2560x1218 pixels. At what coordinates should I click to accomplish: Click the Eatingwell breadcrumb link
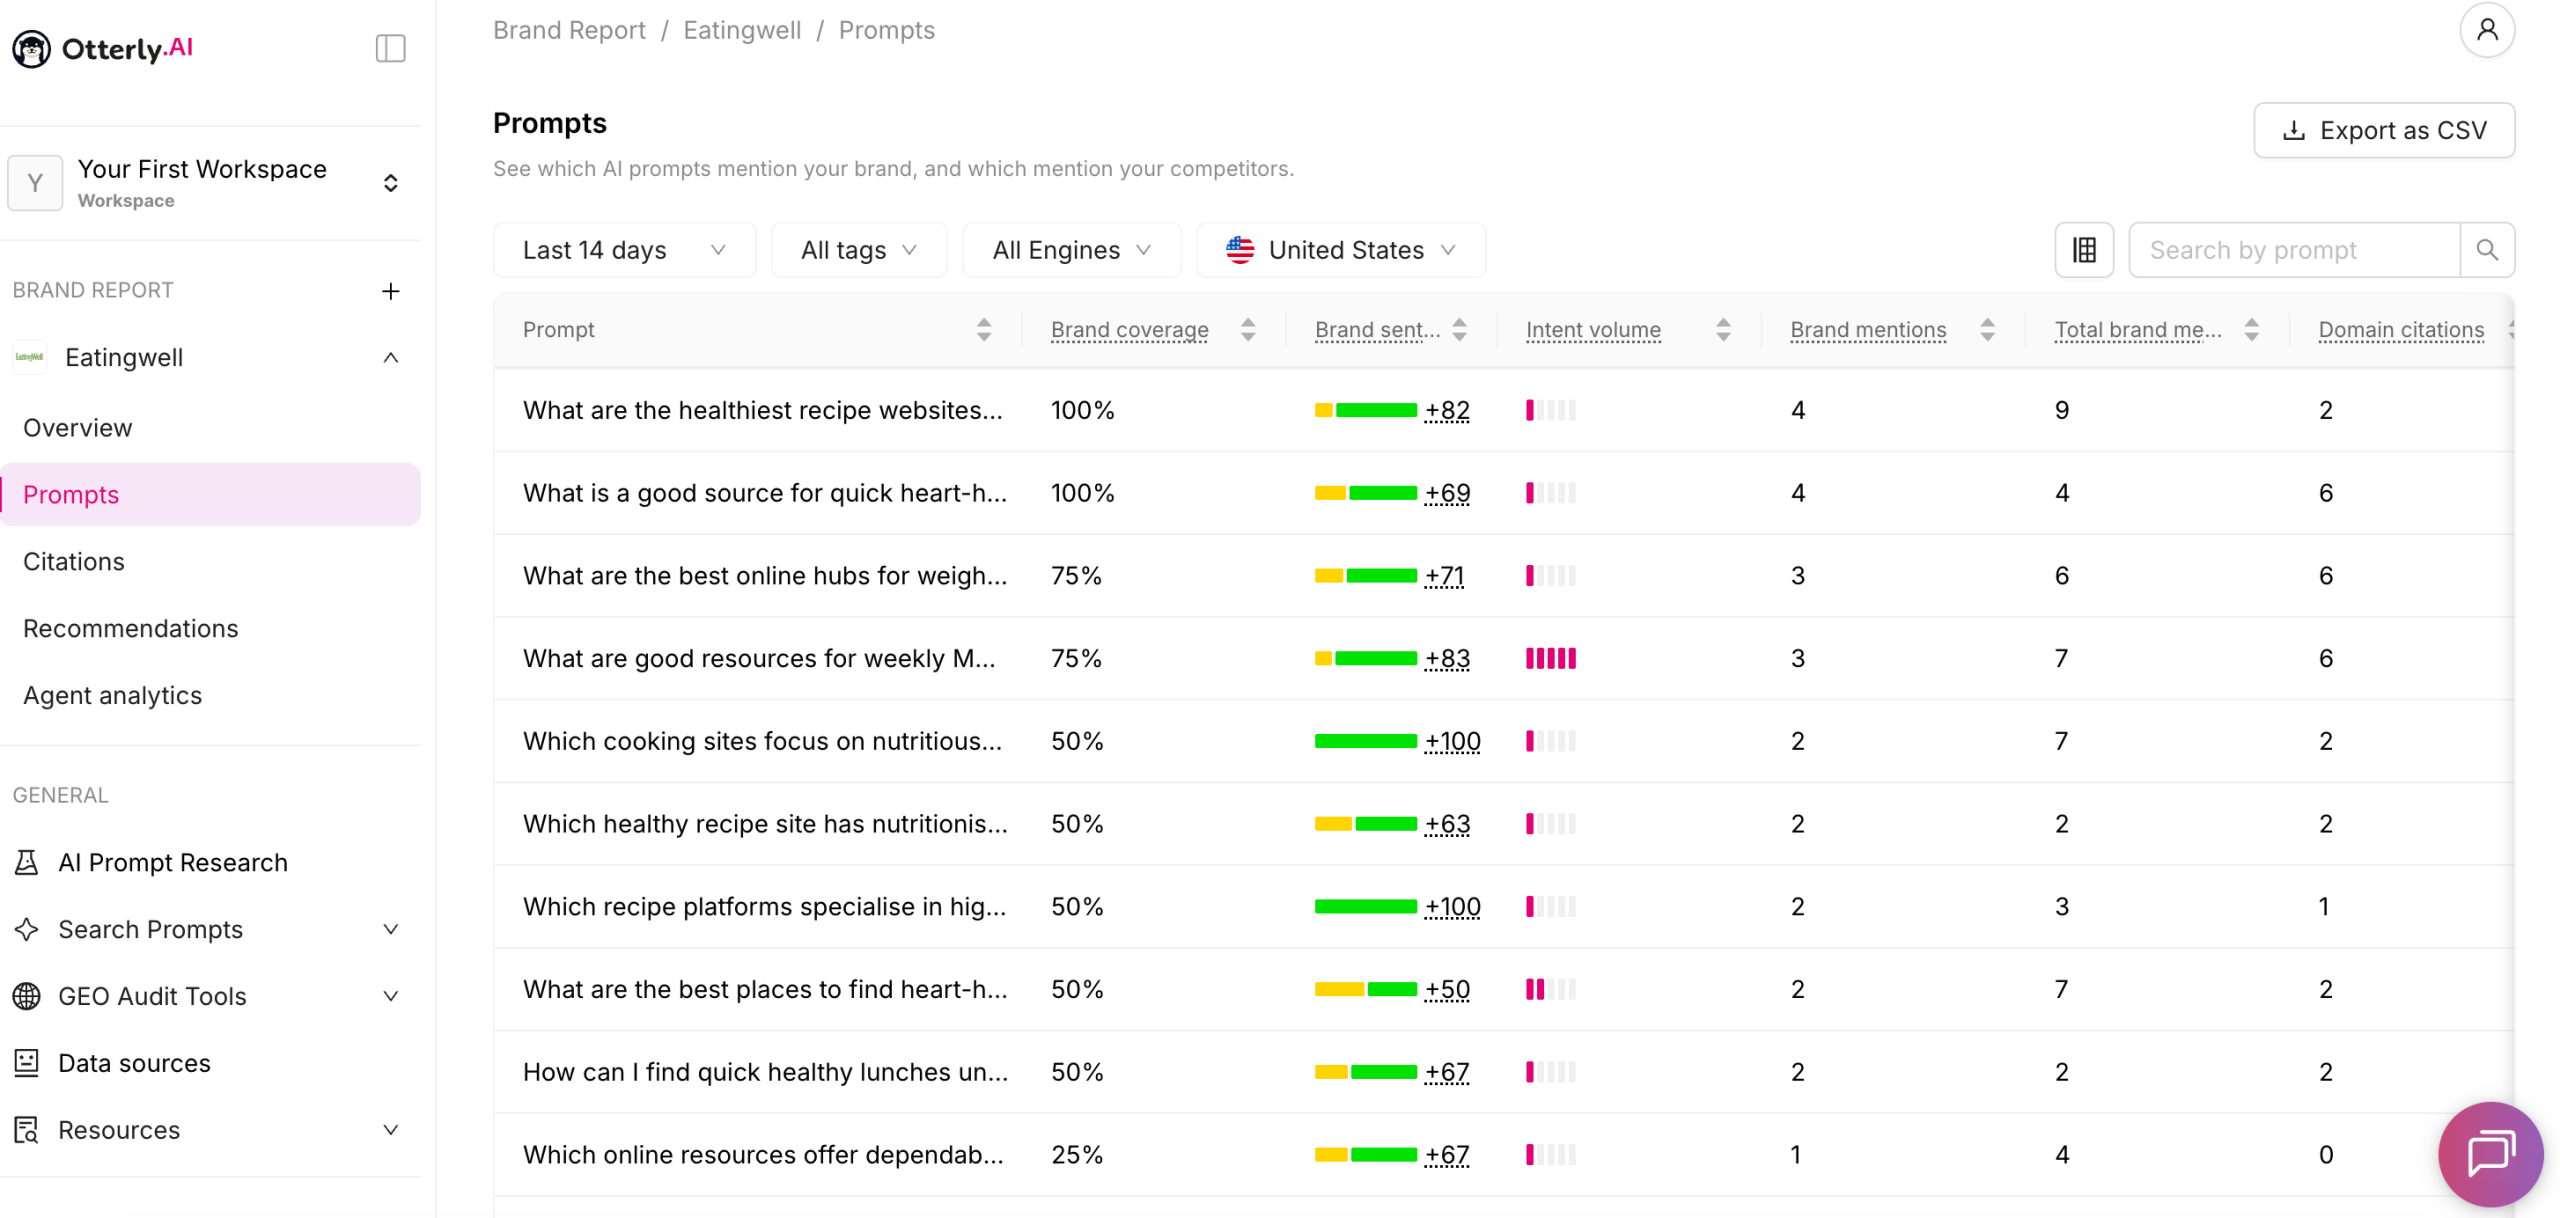[x=742, y=30]
